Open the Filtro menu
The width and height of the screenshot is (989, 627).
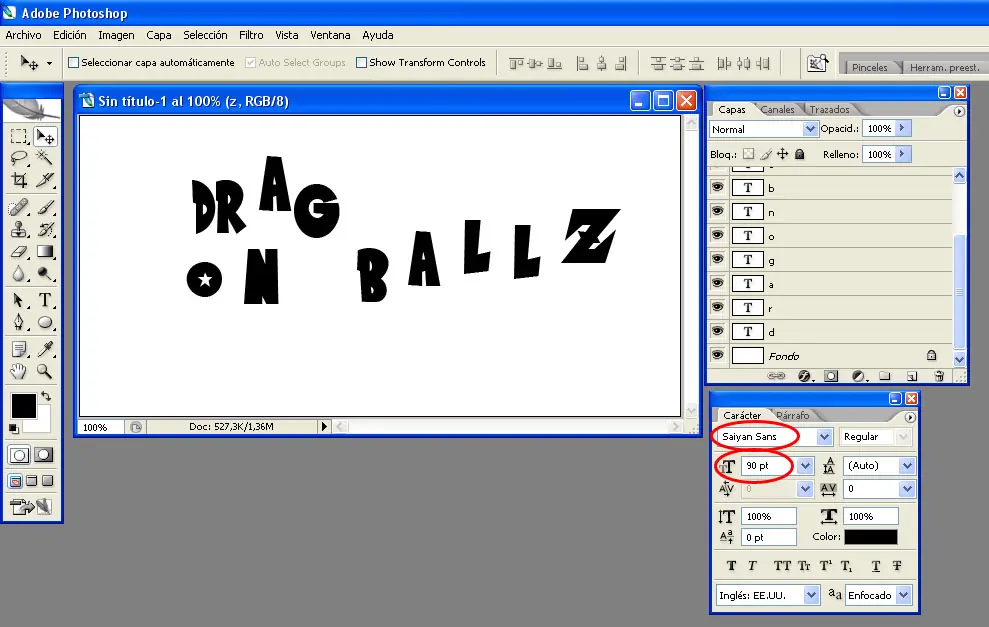[x=251, y=35]
